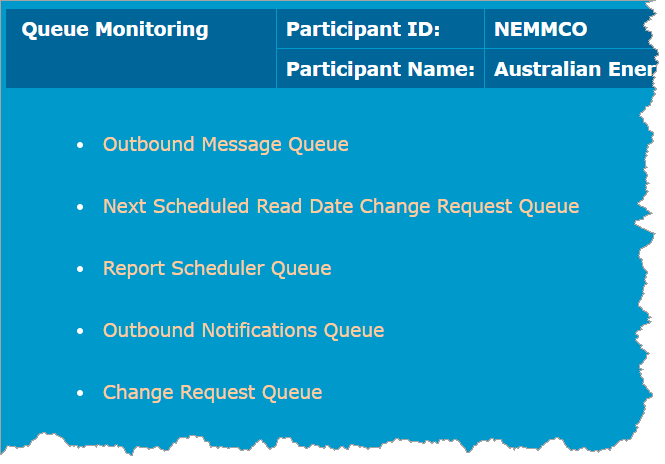Open Next Scheduled Read Date Change Request Queue
Image resolution: width=665 pixels, height=464 pixels.
tap(341, 207)
